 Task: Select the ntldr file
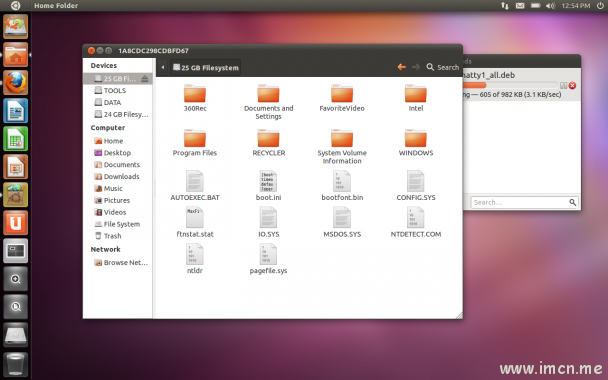coord(195,259)
